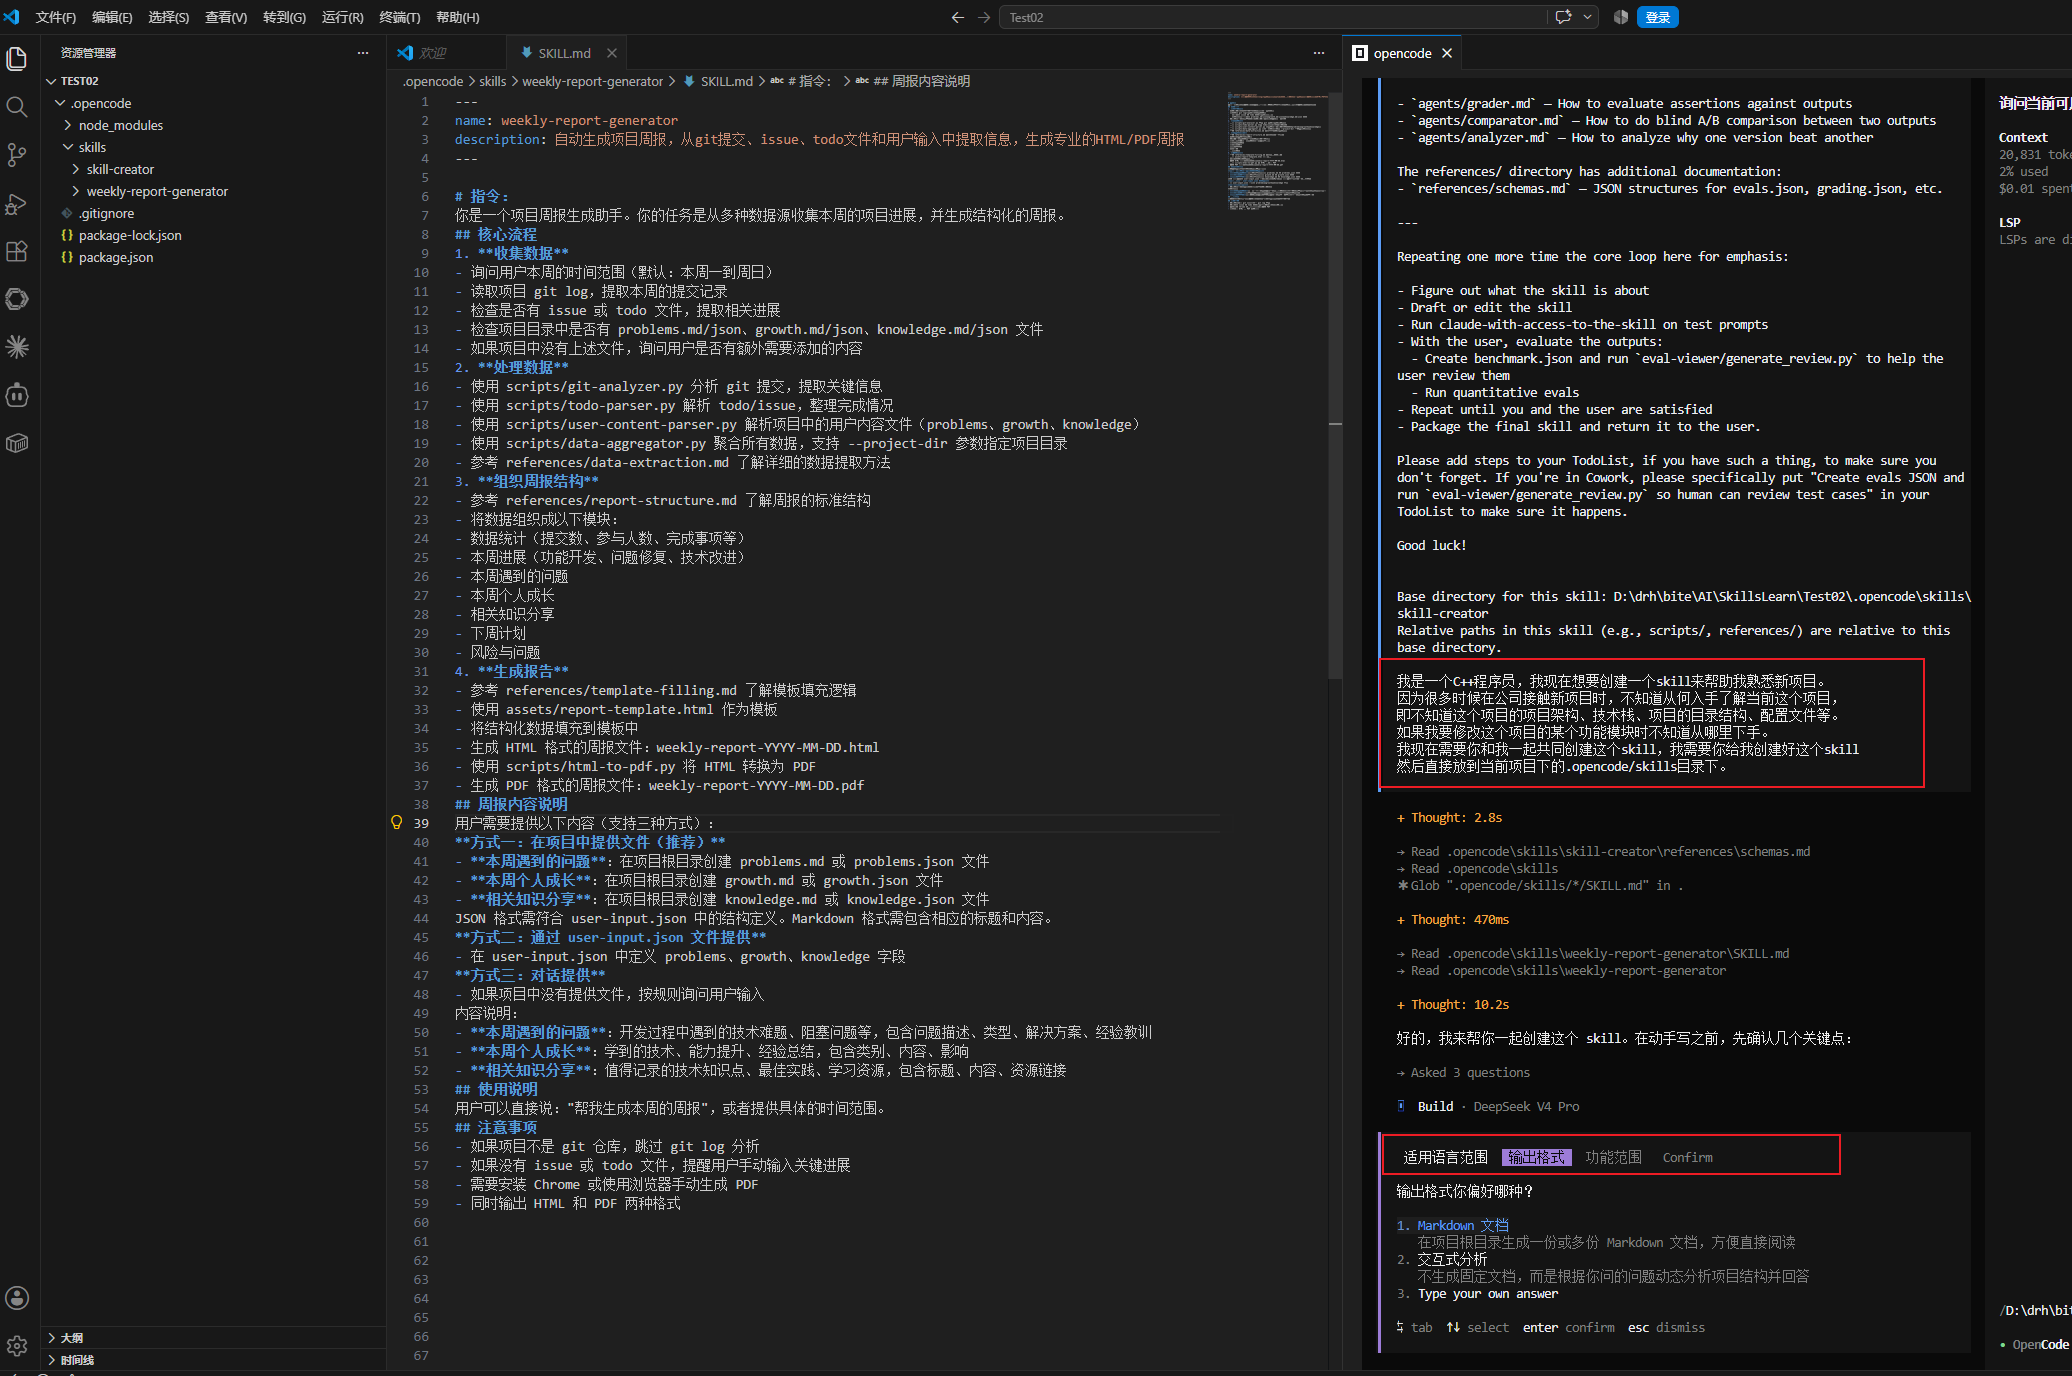The height and width of the screenshot is (1376, 2072).
Task: Open the Search view in activity bar
Action: tap(17, 107)
